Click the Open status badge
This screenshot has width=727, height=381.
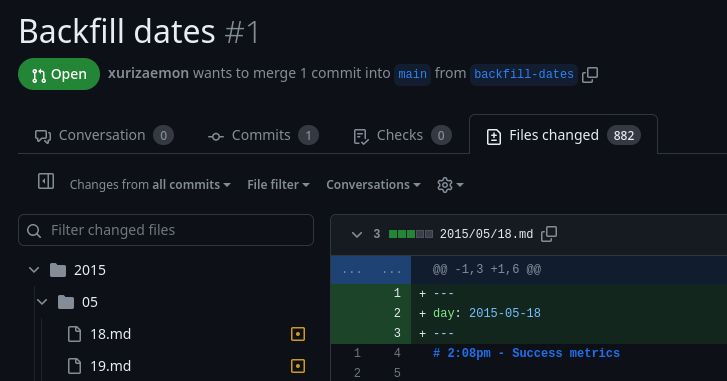(x=59, y=74)
